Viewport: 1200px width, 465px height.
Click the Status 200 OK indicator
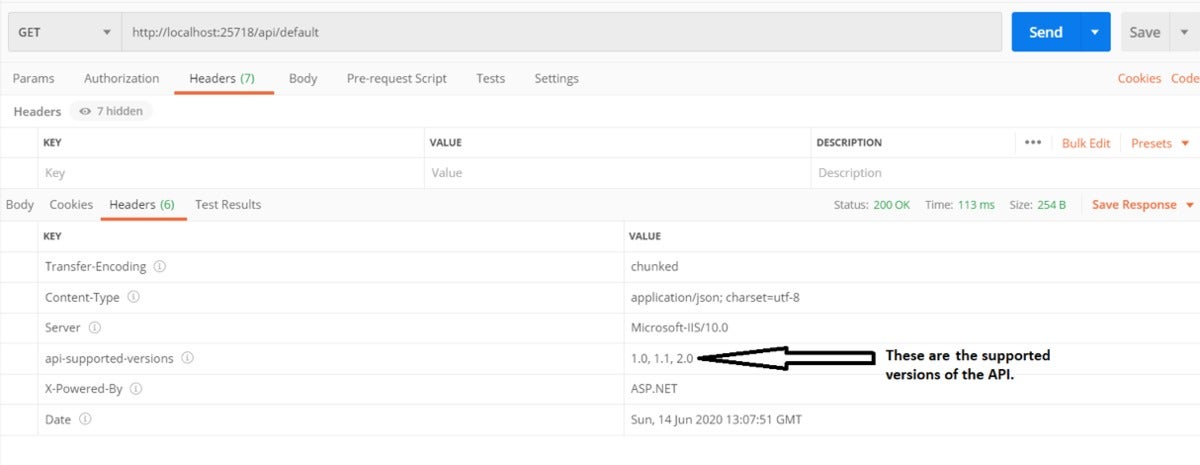coord(872,204)
